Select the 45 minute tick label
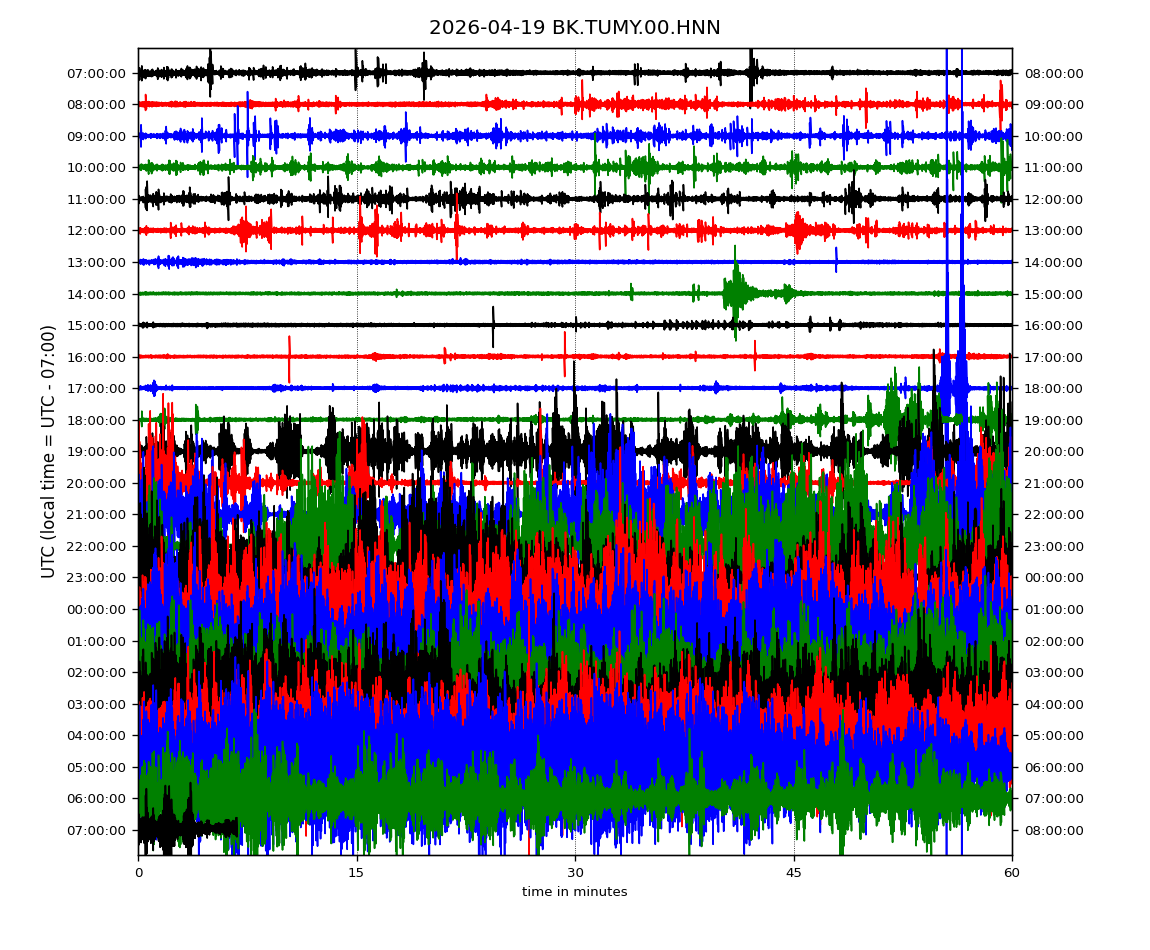Image resolution: width=1150 pixels, height=950 pixels. click(794, 873)
